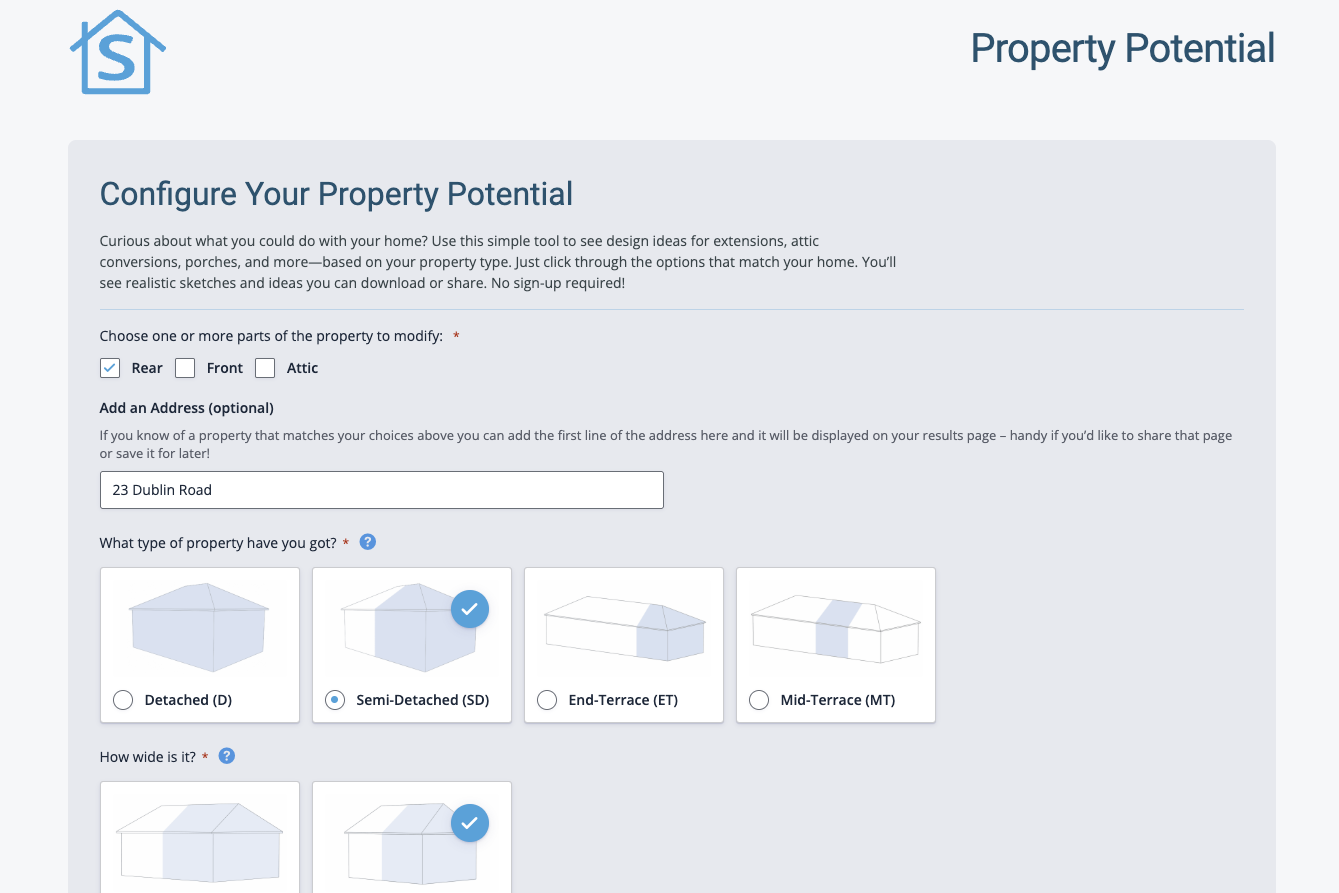The height and width of the screenshot is (893, 1339).
Task: Click the Detached house illustration
Action: (x=200, y=627)
